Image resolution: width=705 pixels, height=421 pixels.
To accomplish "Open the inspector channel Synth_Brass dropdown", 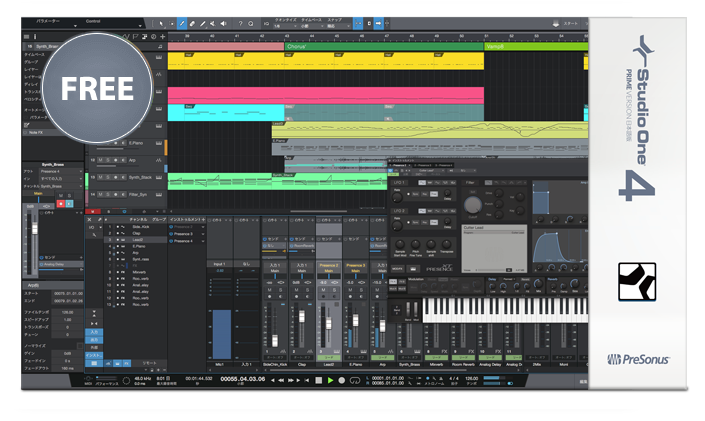I will click(x=61, y=186).
